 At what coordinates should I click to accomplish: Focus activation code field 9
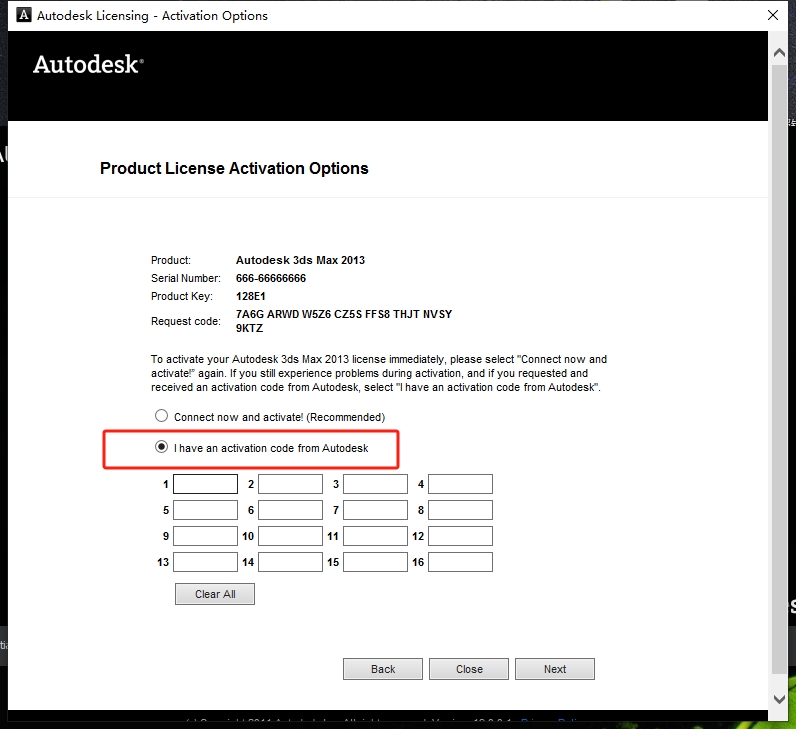[205, 536]
